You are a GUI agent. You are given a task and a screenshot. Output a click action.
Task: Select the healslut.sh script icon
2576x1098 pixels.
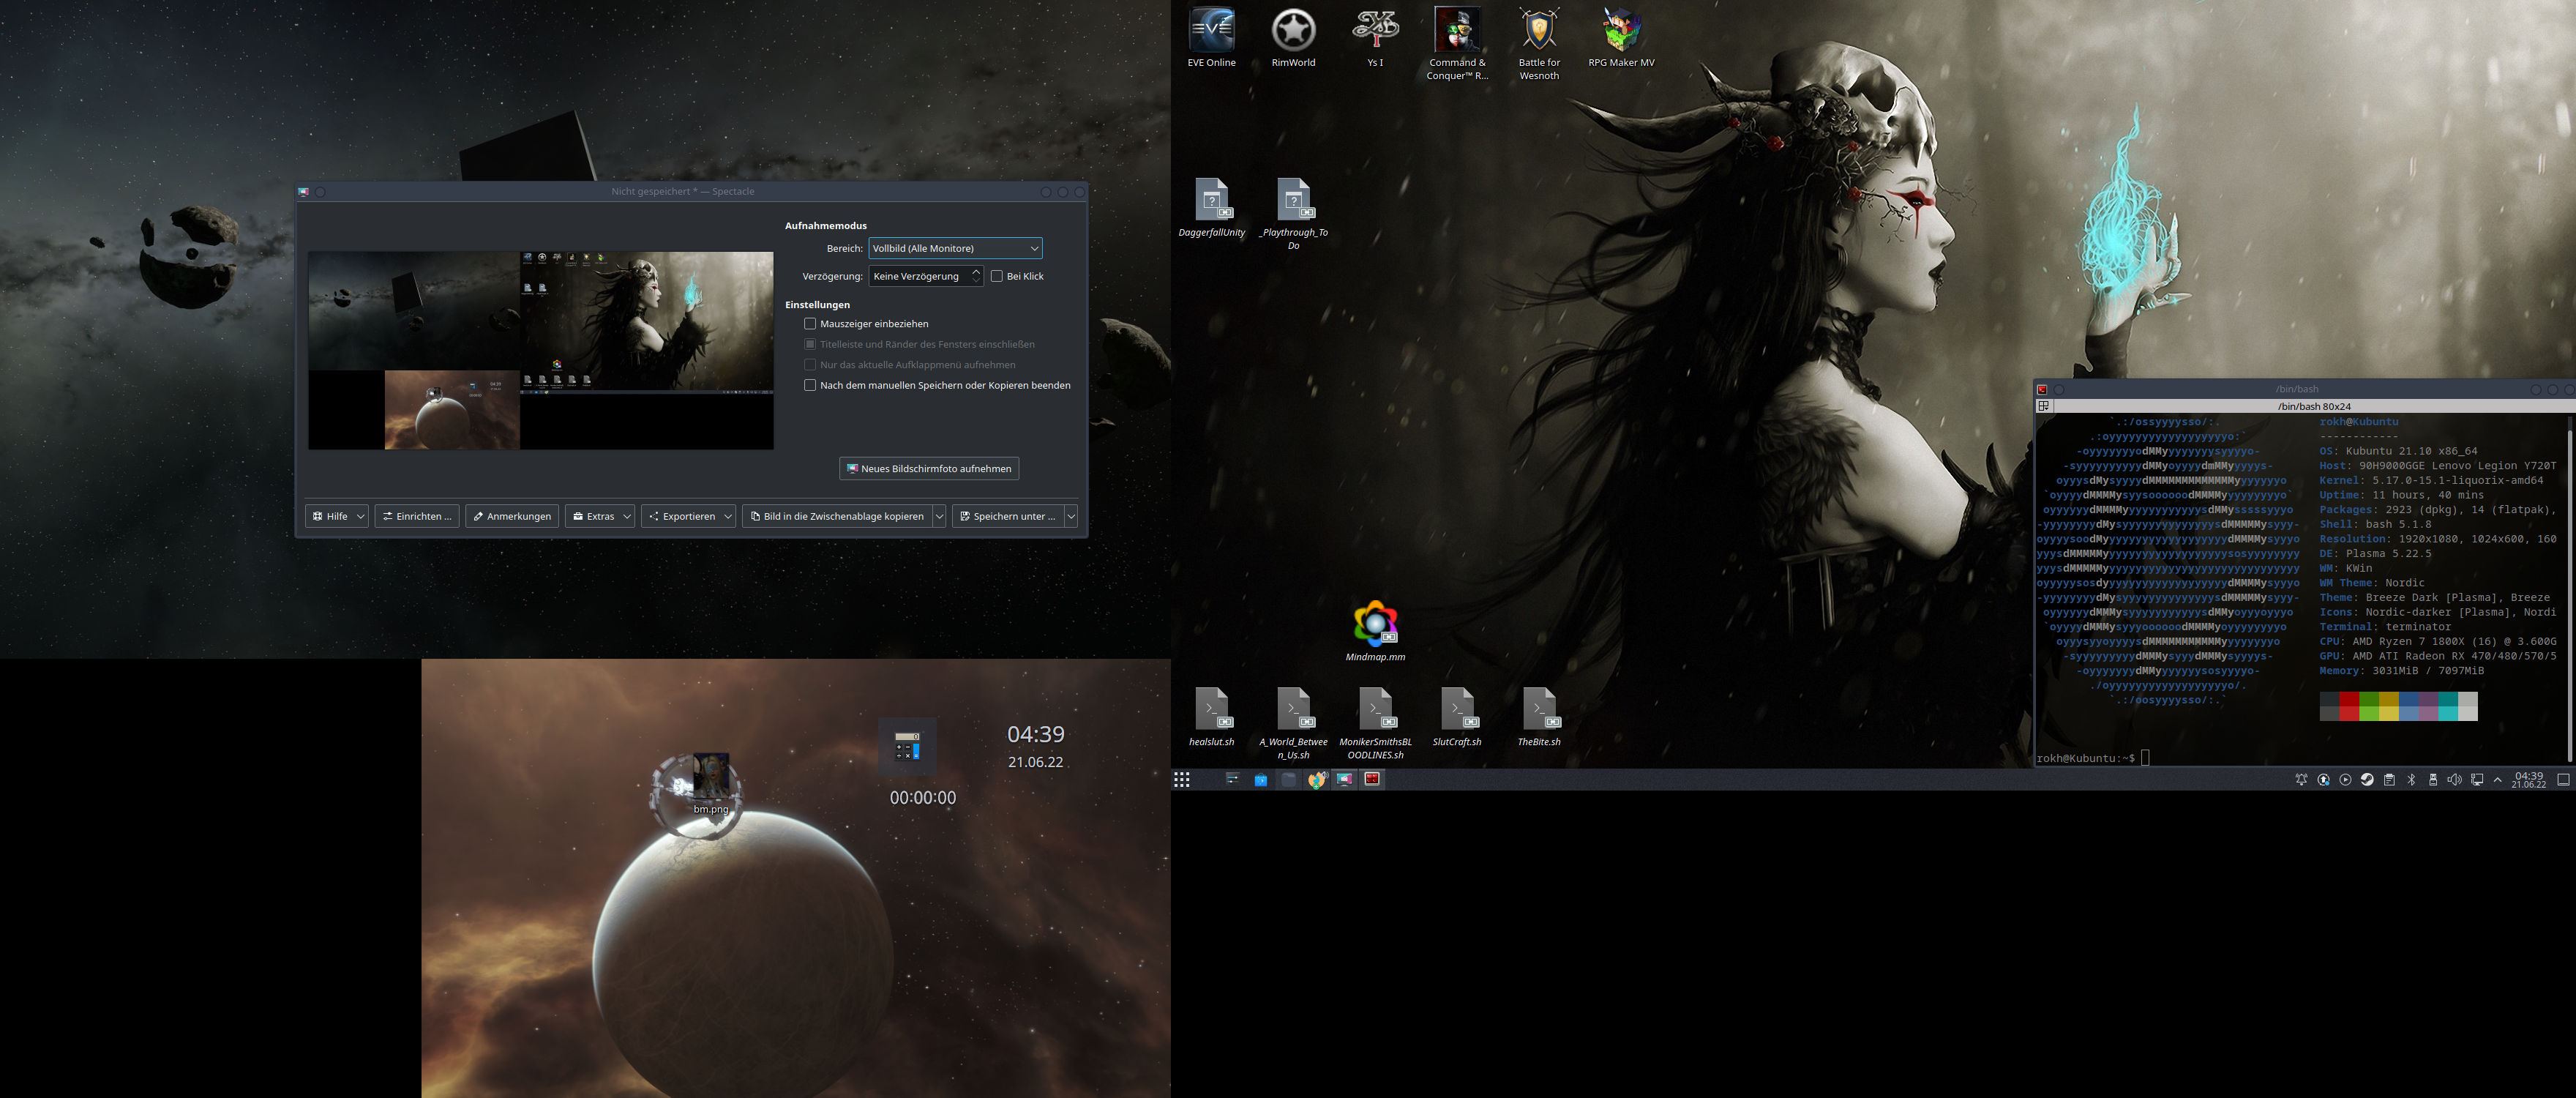pos(1211,717)
